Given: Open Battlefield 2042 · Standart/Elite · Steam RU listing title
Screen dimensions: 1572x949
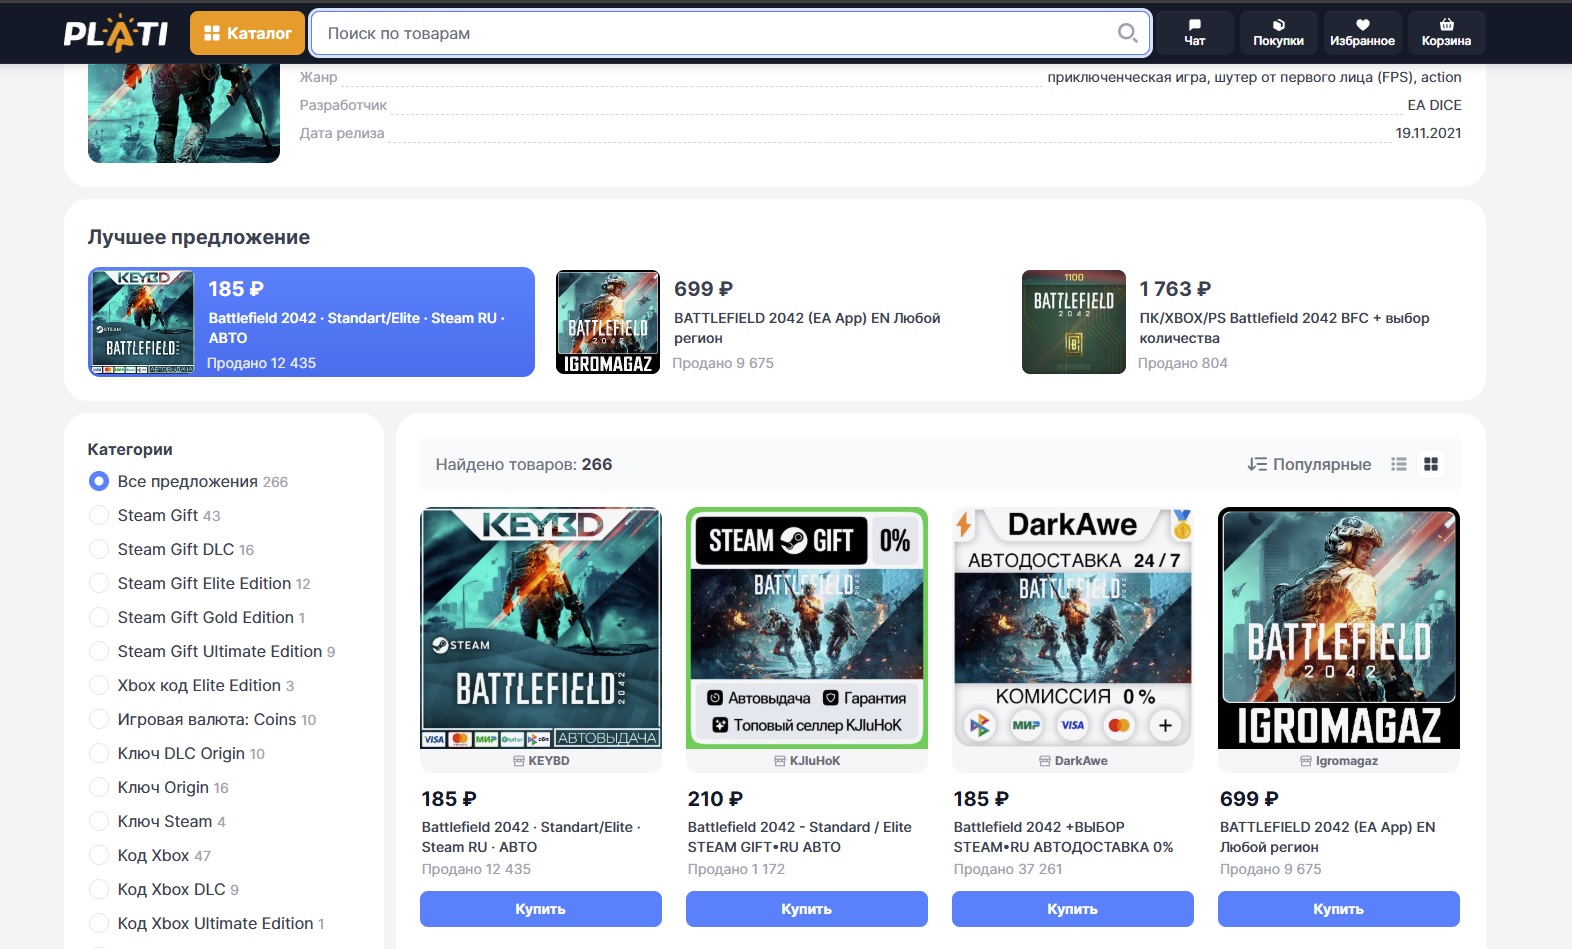Looking at the screenshot, I should click(x=531, y=837).
